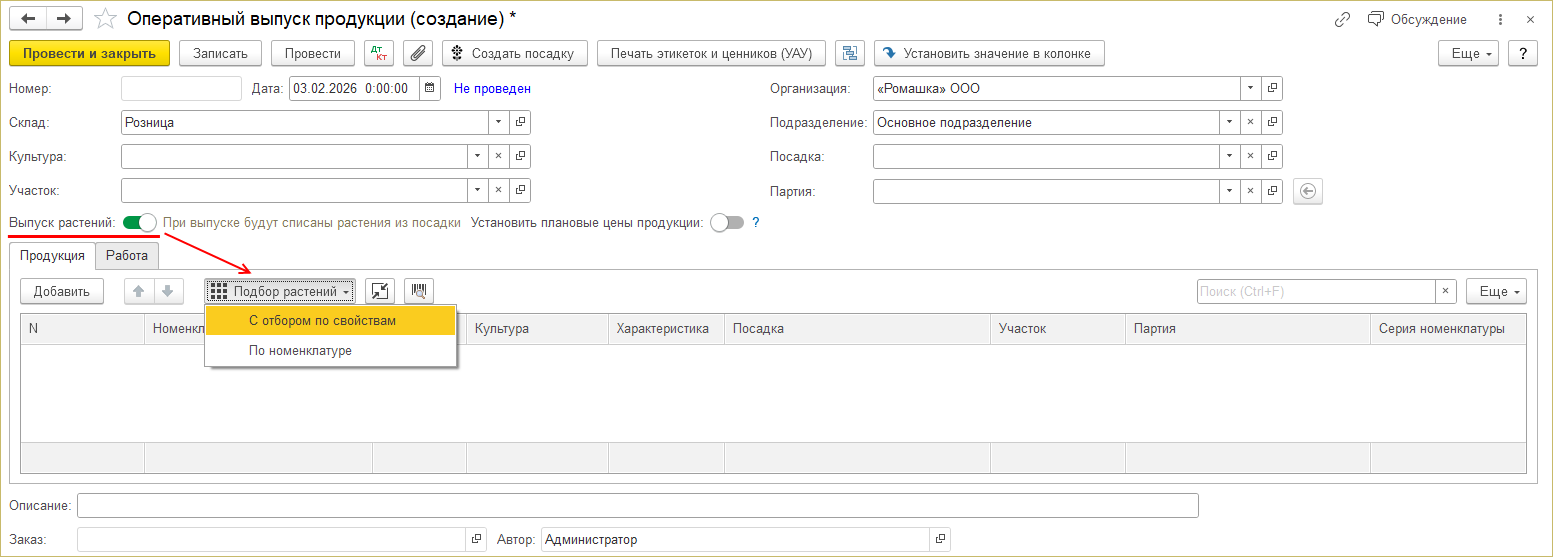Image resolution: width=1553 pixels, height=557 pixels.
Task: Switch to the Работа tab
Action: tap(127, 256)
